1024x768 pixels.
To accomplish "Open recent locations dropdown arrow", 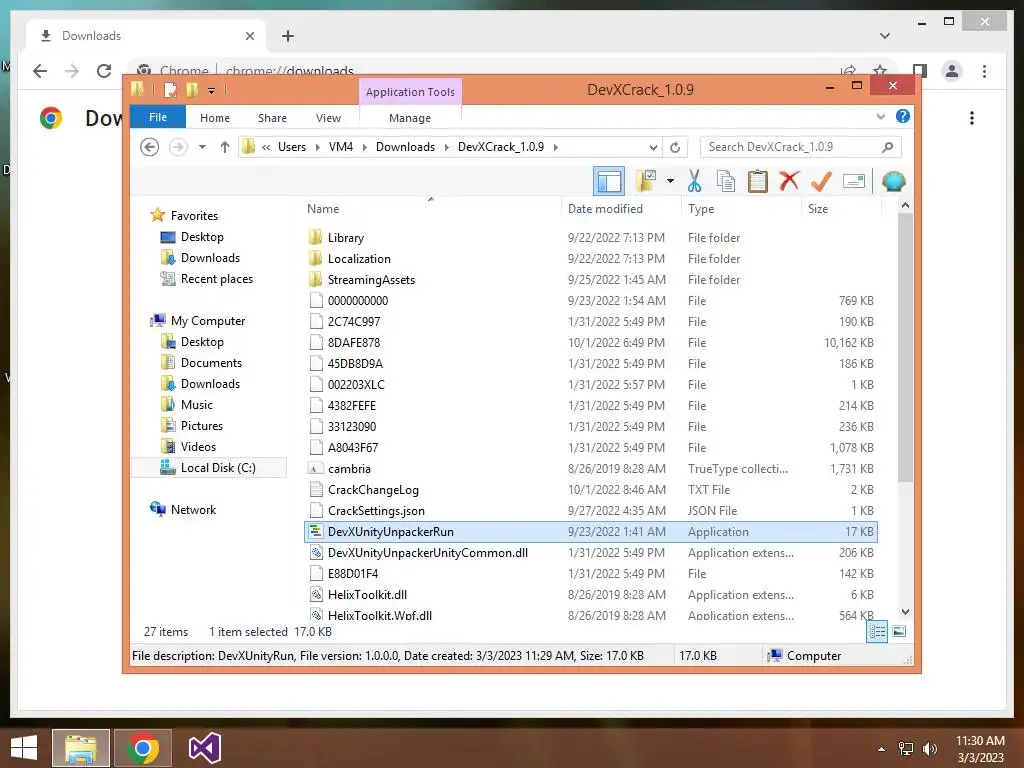I will [202, 147].
